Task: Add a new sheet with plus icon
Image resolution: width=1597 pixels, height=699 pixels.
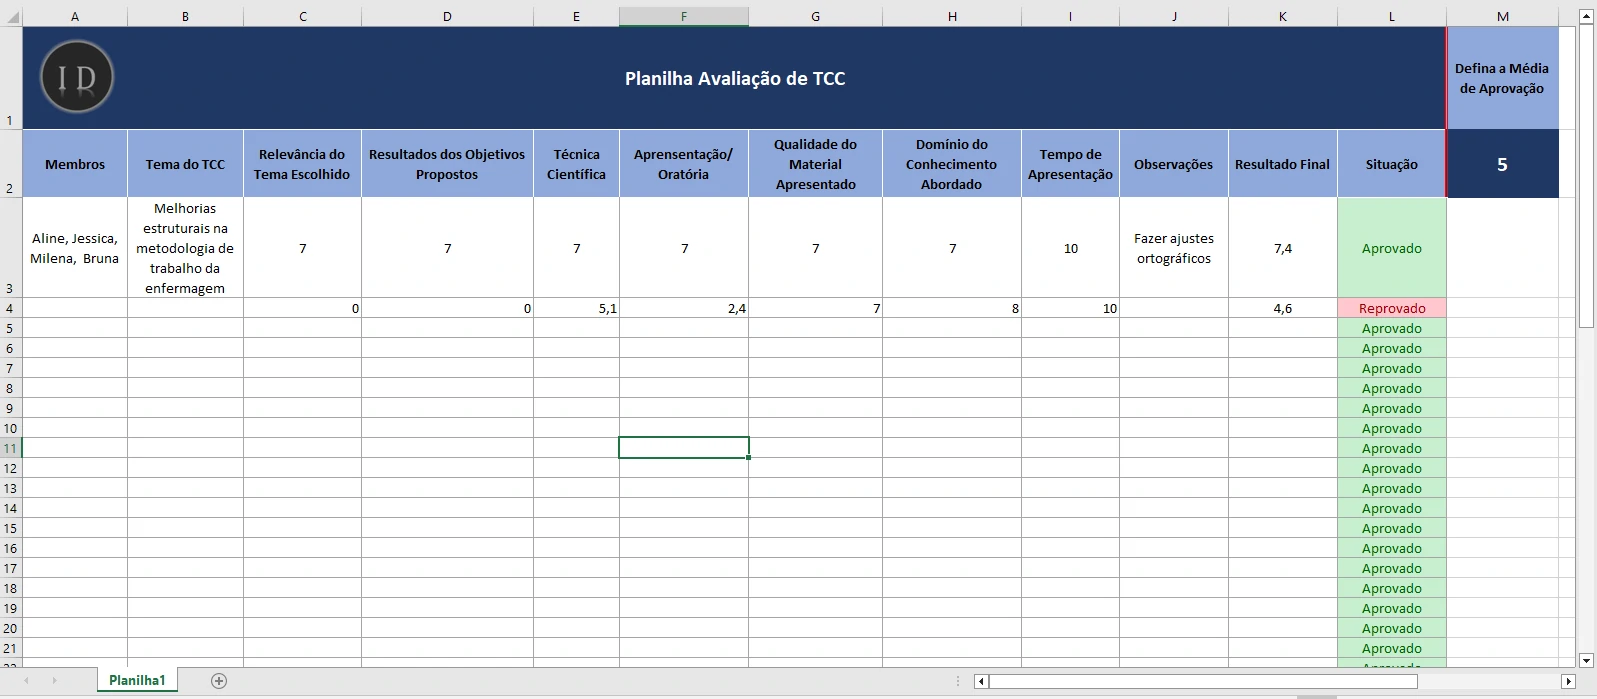Action: 219,681
